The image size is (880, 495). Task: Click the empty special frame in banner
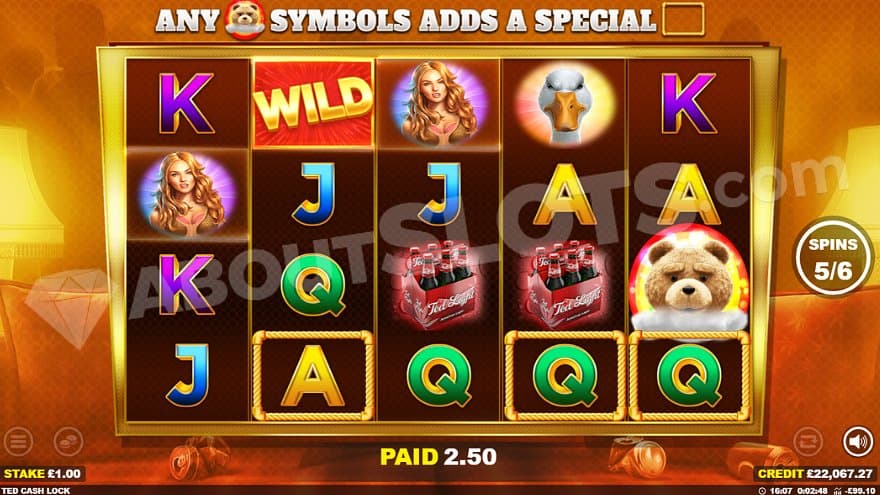(683, 19)
